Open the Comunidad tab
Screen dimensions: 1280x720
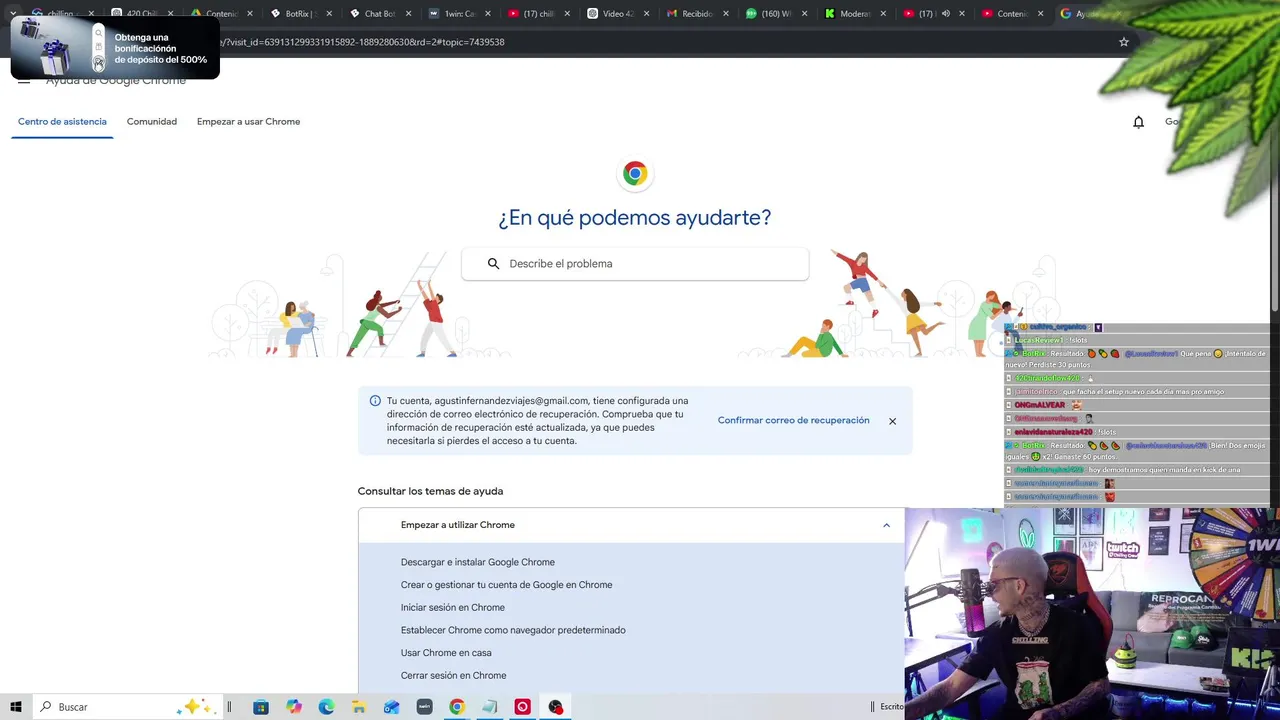point(152,122)
